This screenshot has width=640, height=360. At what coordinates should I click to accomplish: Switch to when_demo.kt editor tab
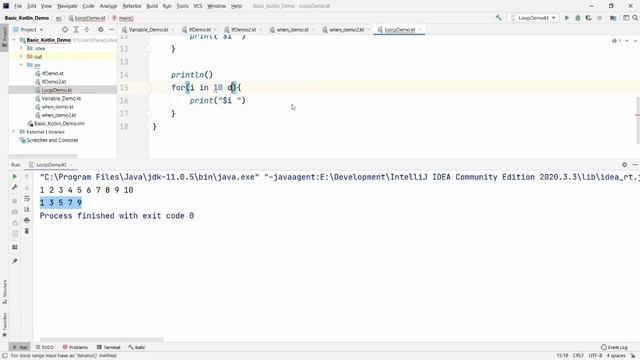292,30
